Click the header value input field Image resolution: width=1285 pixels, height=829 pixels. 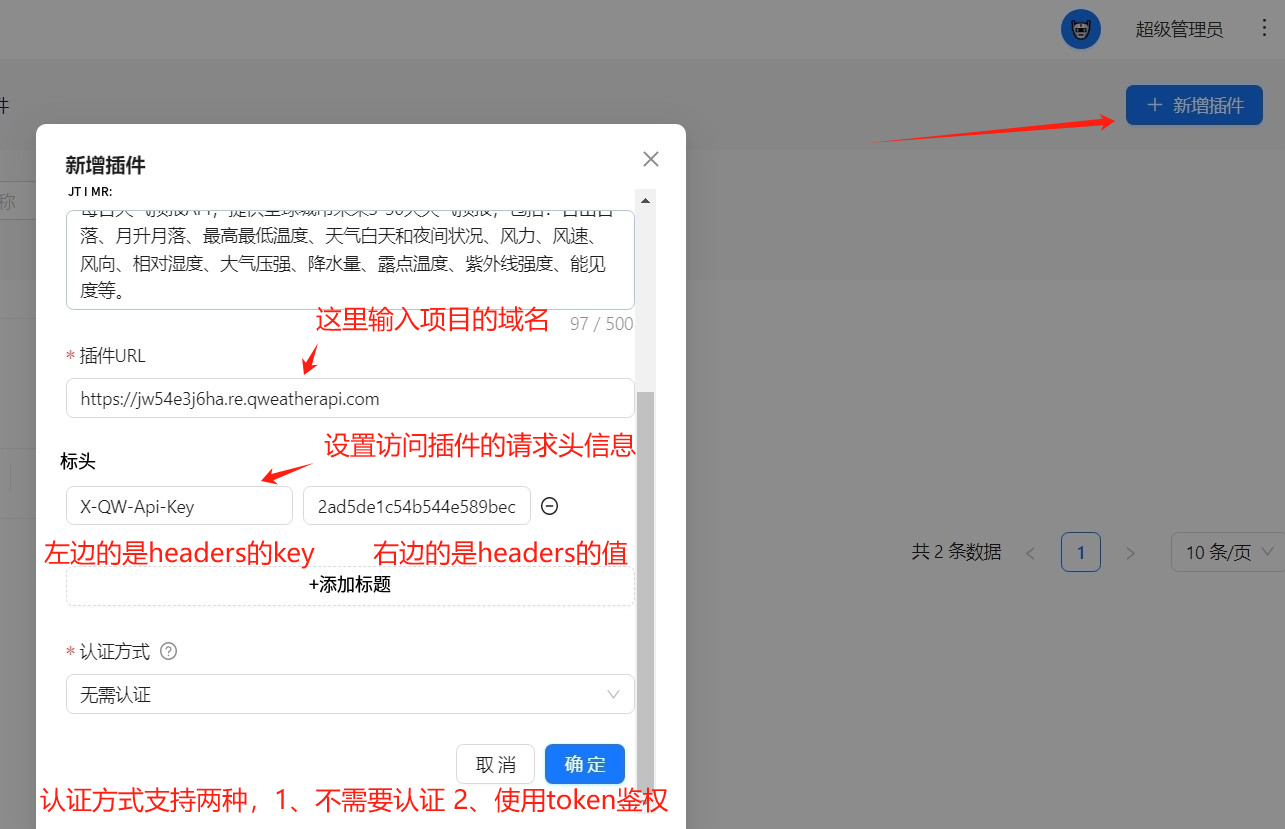click(416, 506)
